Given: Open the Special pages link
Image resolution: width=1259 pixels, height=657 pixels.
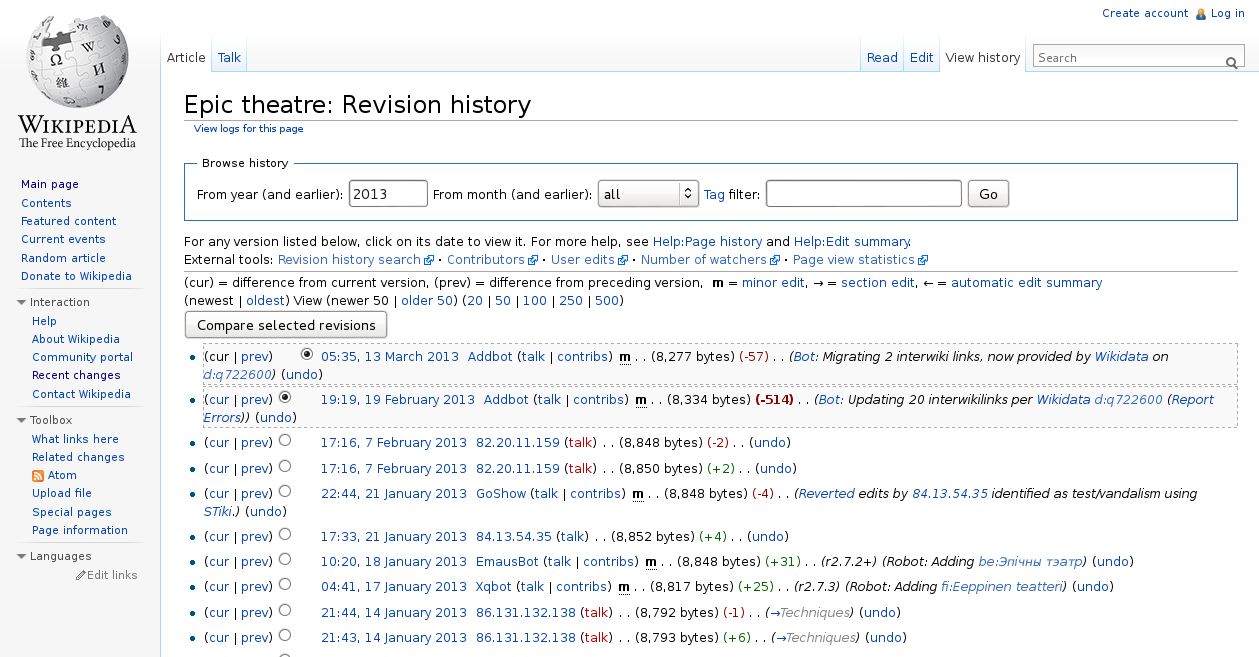Looking at the screenshot, I should click(x=72, y=512).
